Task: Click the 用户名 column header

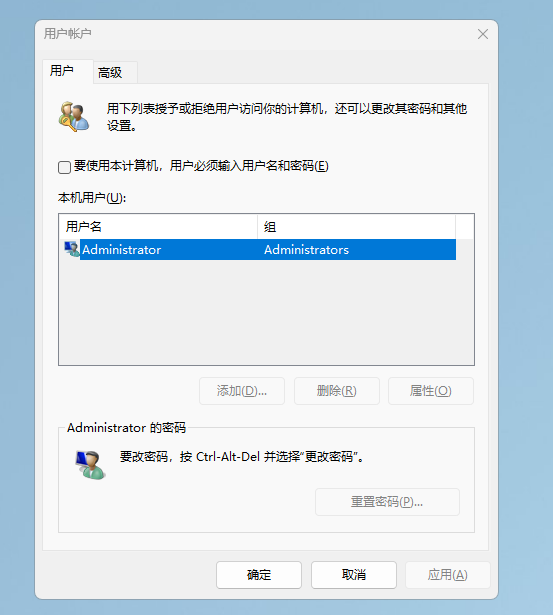Action: pos(158,226)
